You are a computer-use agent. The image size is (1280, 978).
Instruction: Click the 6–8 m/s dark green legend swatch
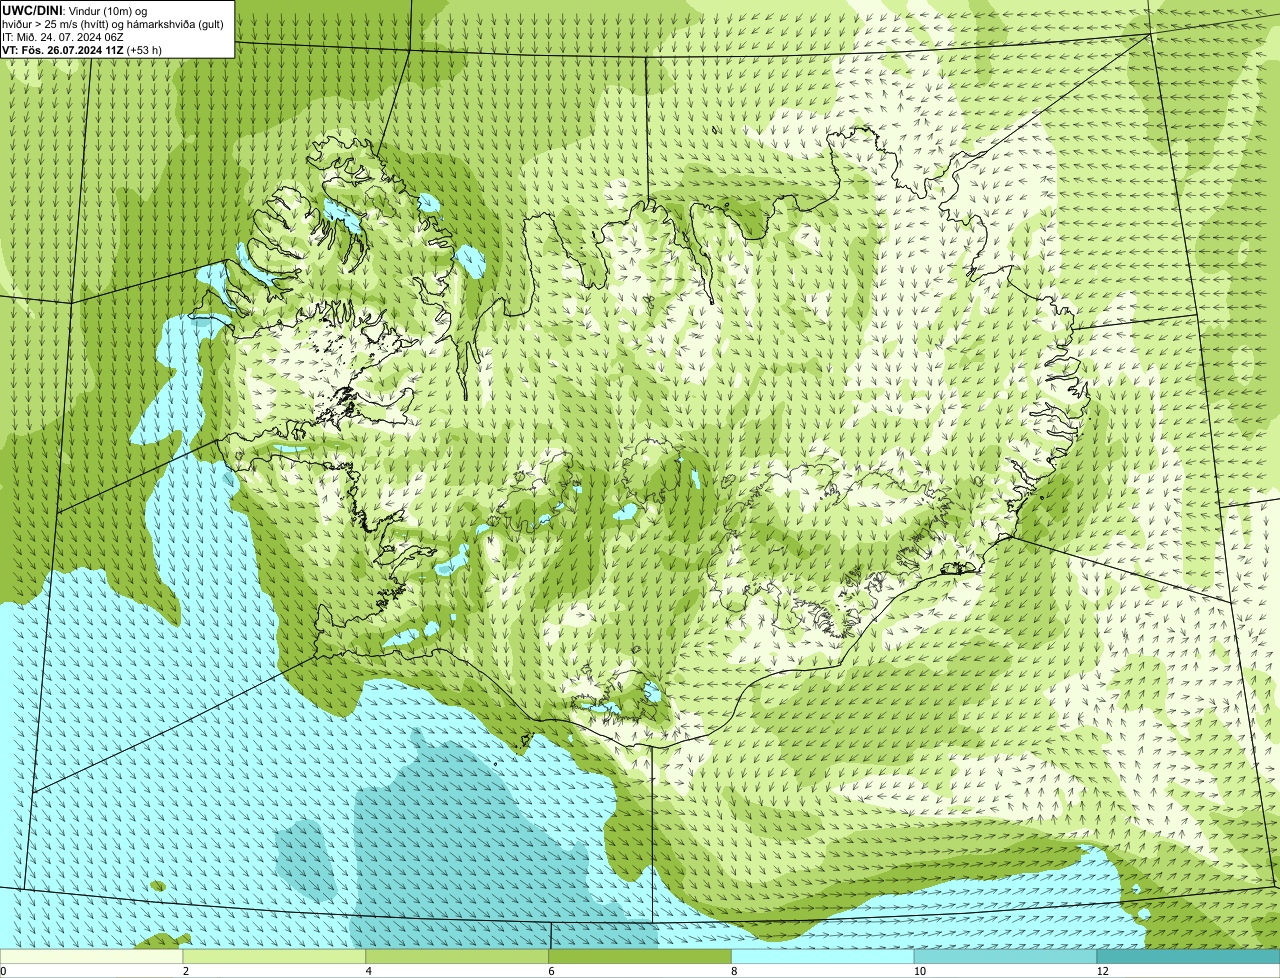tap(640, 956)
